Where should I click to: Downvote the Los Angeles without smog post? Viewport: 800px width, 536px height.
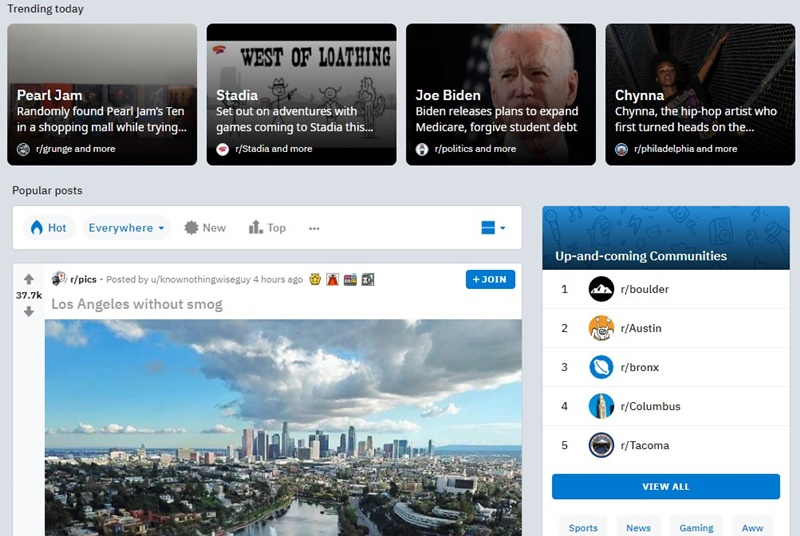click(x=28, y=312)
